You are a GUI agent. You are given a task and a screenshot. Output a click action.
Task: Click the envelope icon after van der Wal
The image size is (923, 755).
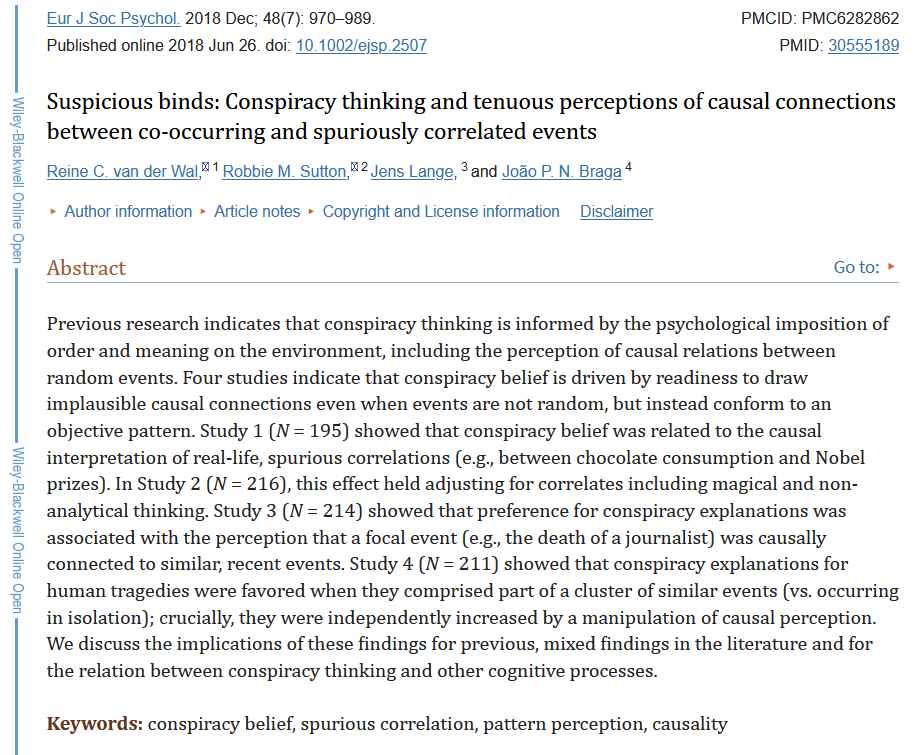tap(205, 167)
